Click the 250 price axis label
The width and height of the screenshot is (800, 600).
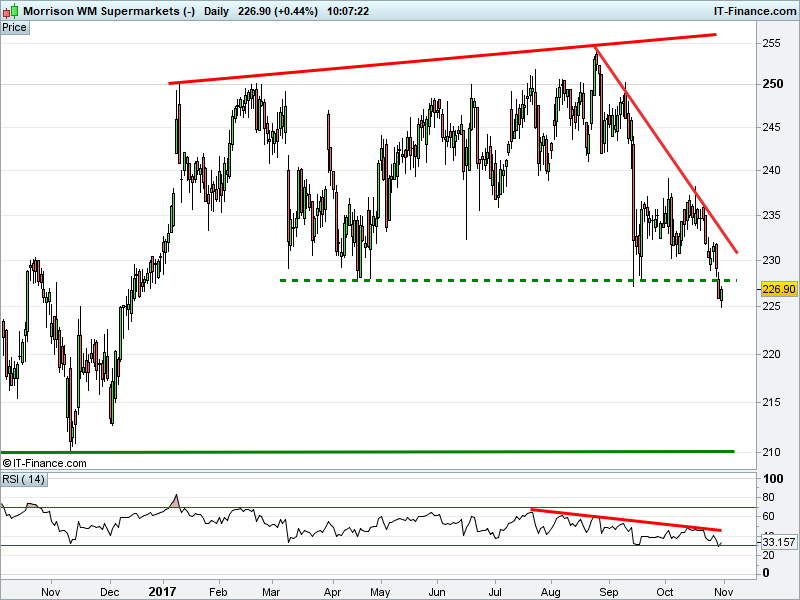[x=773, y=84]
